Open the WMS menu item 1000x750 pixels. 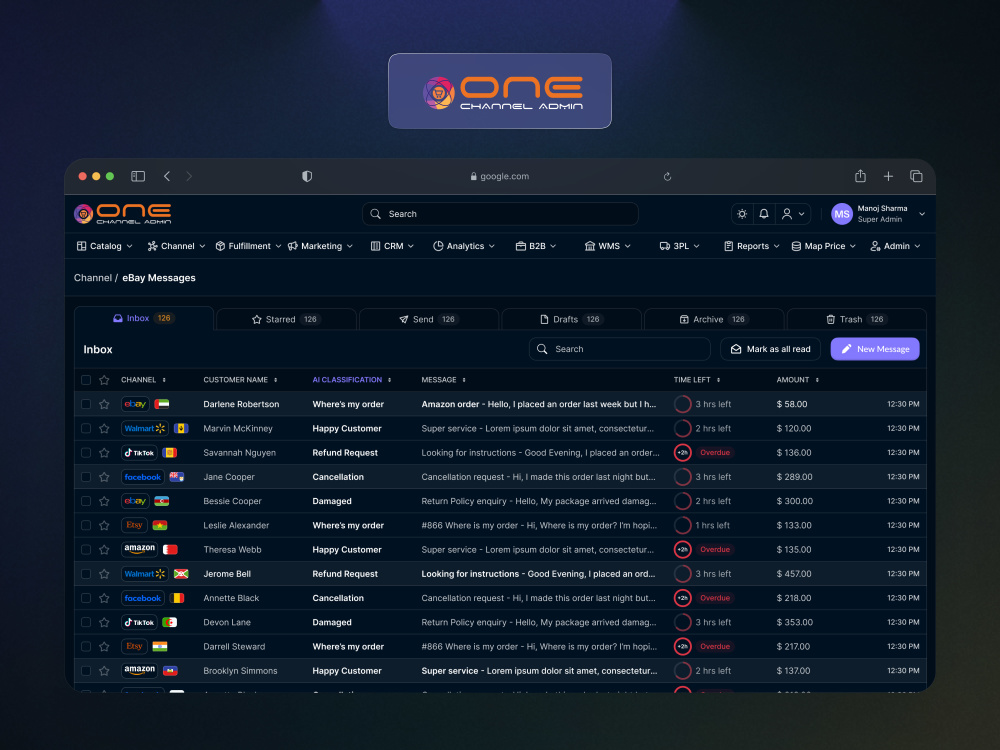coord(608,246)
